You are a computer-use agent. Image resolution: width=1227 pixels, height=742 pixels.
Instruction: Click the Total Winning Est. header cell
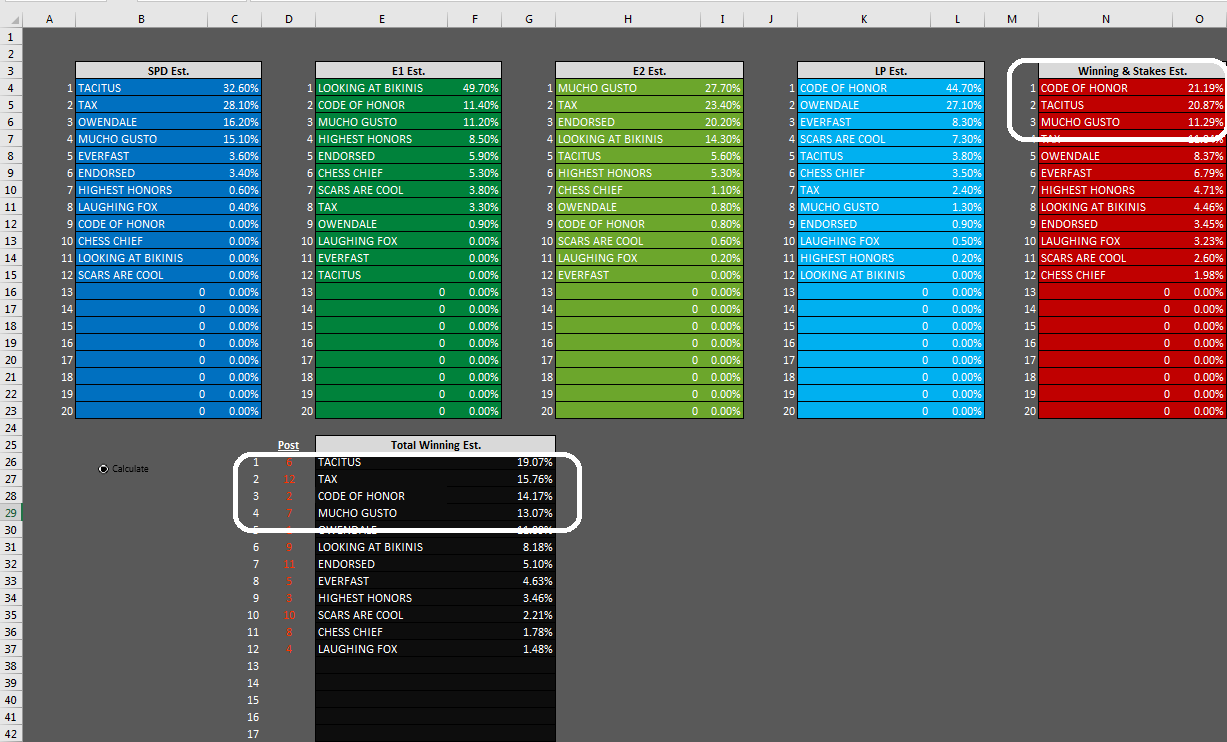[434, 445]
